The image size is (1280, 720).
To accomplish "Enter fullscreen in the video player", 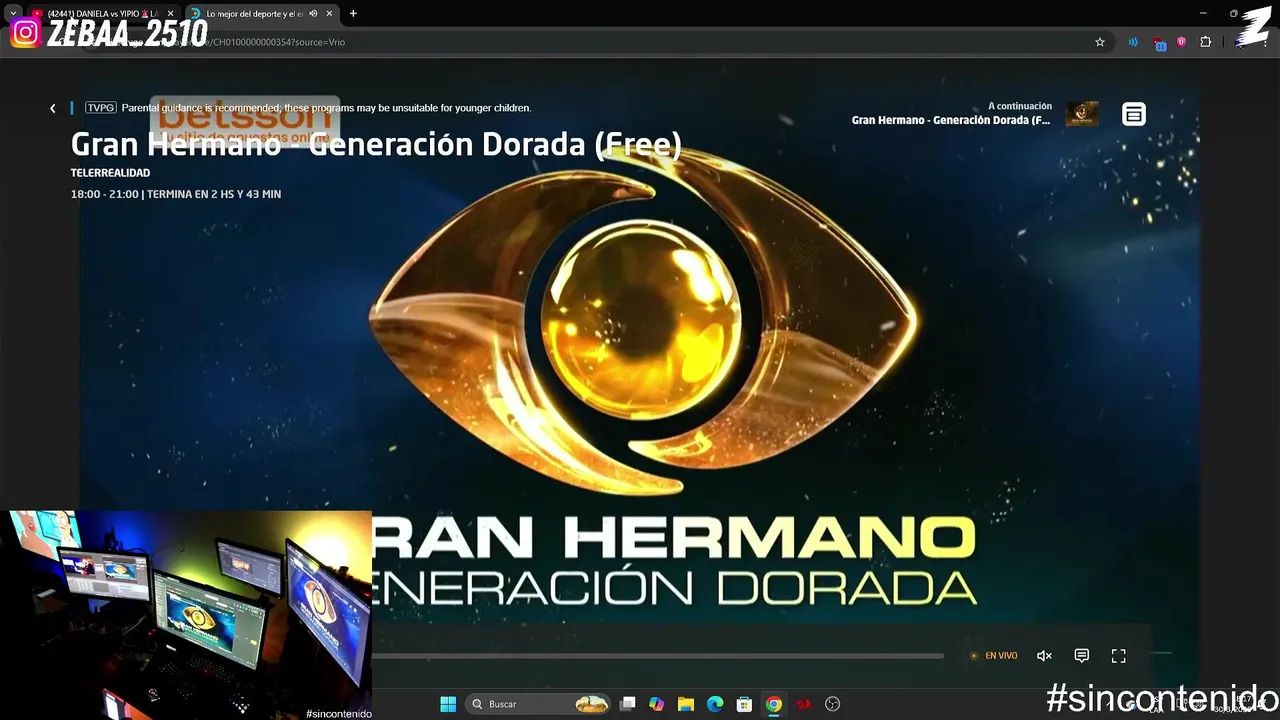I will 1119,656.
